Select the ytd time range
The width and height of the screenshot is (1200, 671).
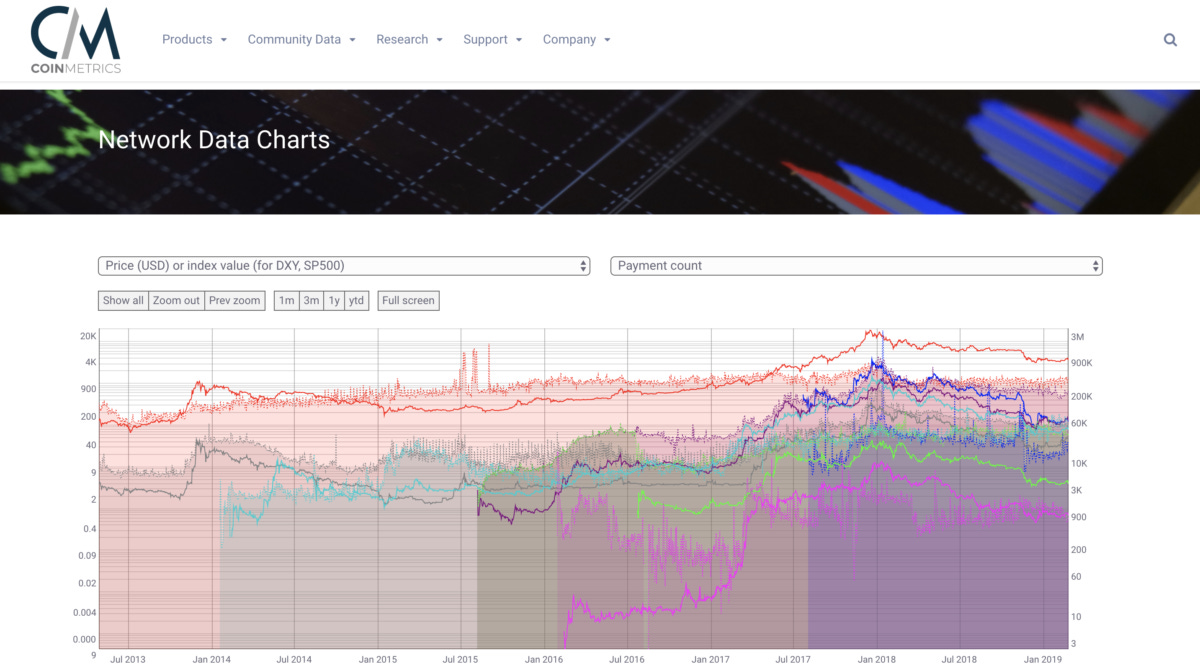[356, 301]
